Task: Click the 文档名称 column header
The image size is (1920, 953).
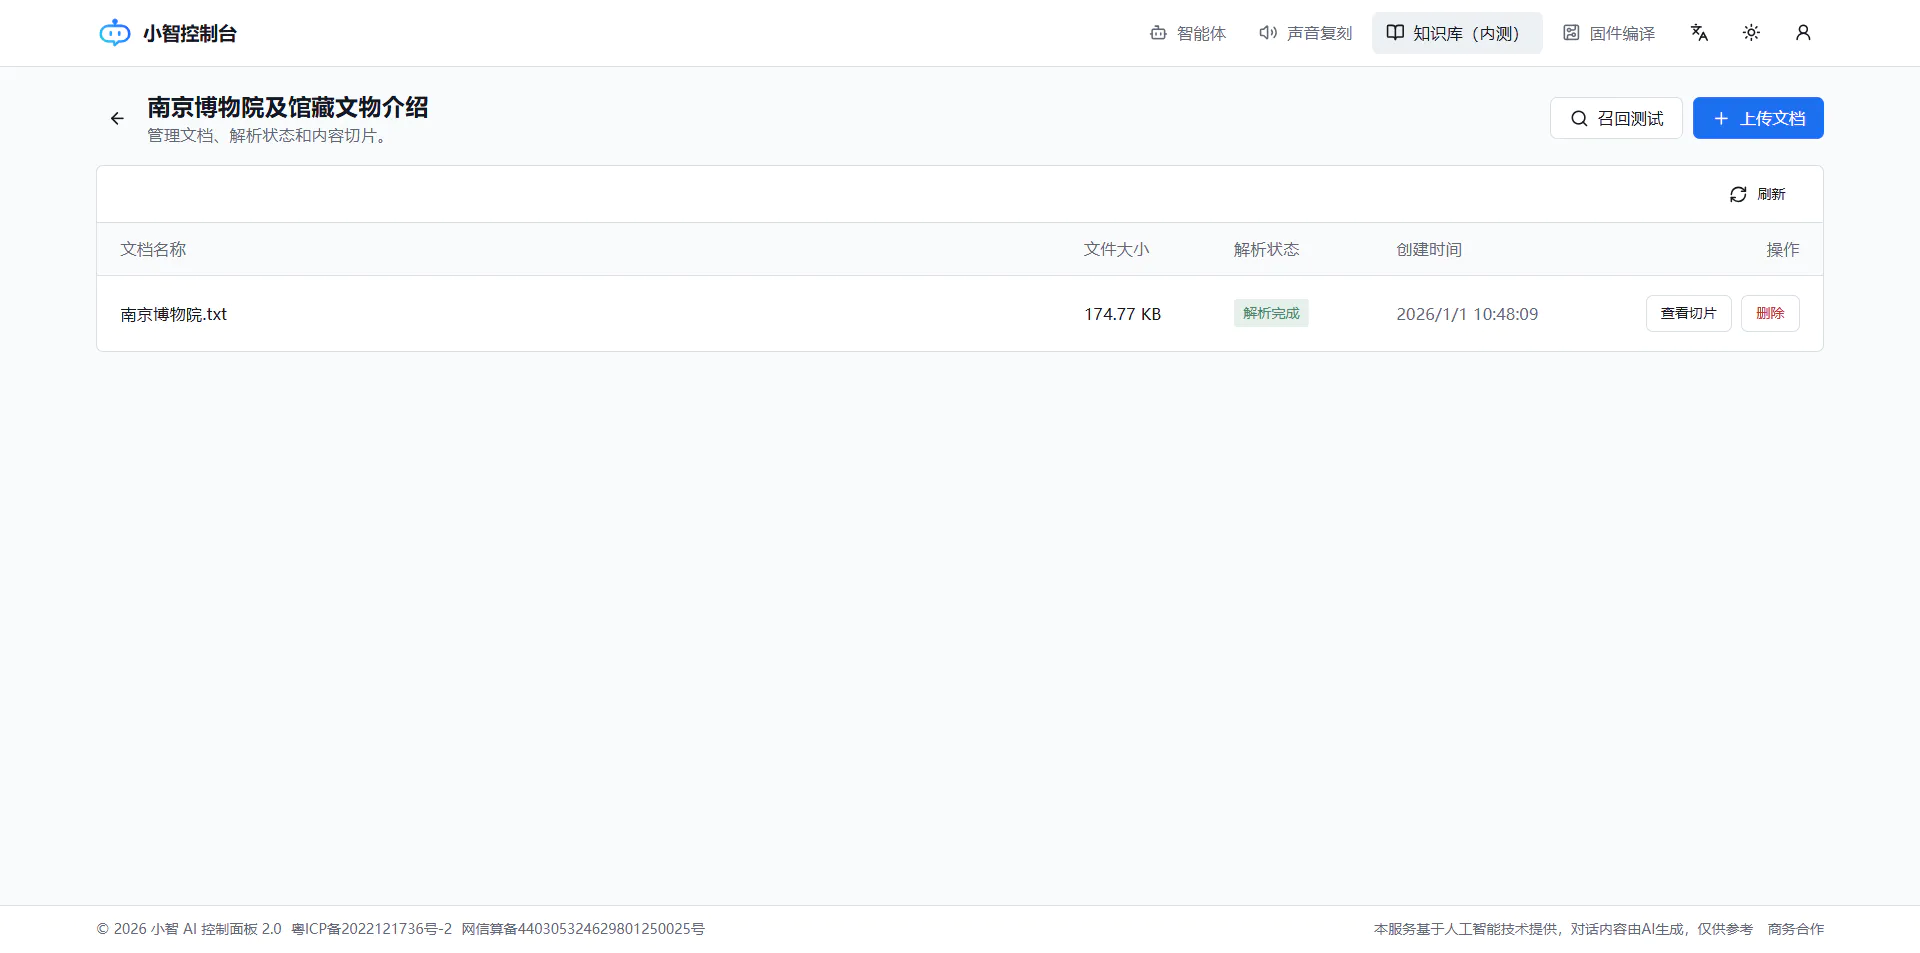Action: tap(153, 249)
